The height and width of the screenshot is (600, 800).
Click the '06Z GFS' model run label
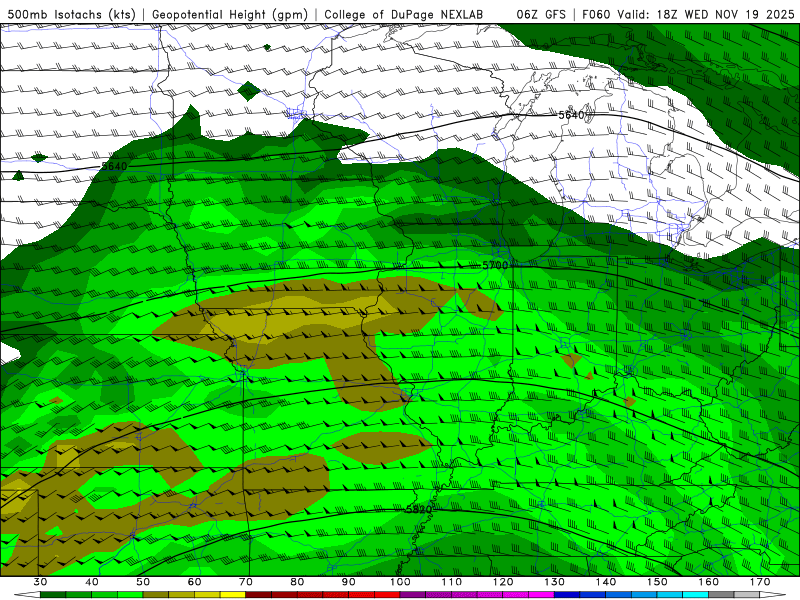[x=541, y=15]
